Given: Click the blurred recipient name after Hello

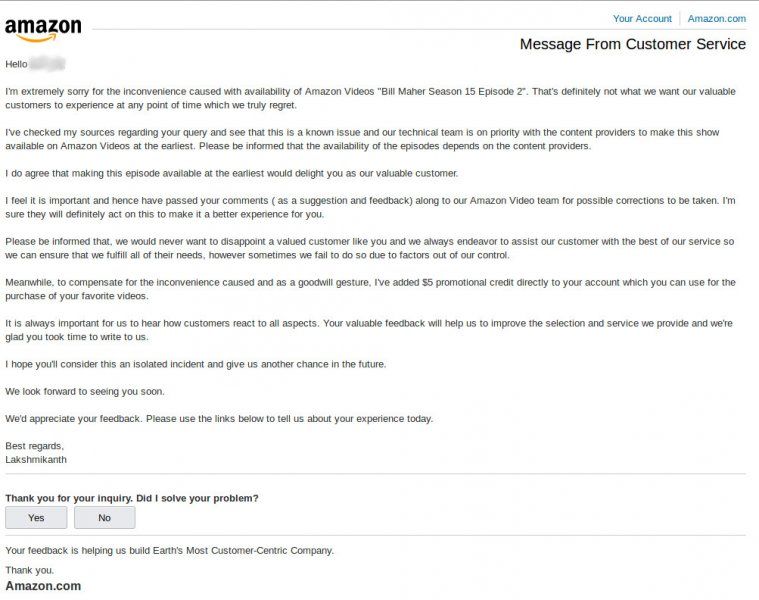Looking at the screenshot, I should pyautogui.click(x=47, y=64).
